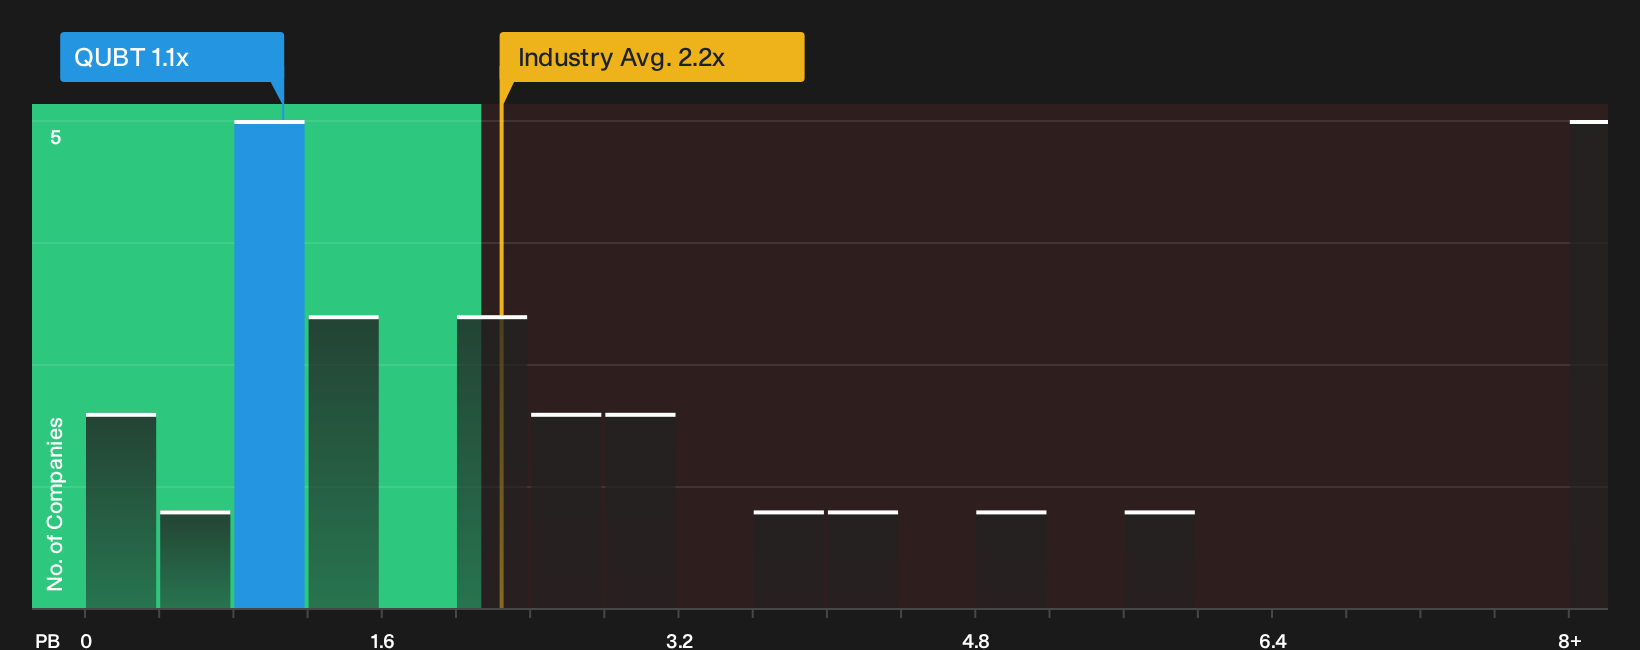Image resolution: width=1640 pixels, height=650 pixels.
Task: Click the first bar at PB 0
Action: pos(121,510)
